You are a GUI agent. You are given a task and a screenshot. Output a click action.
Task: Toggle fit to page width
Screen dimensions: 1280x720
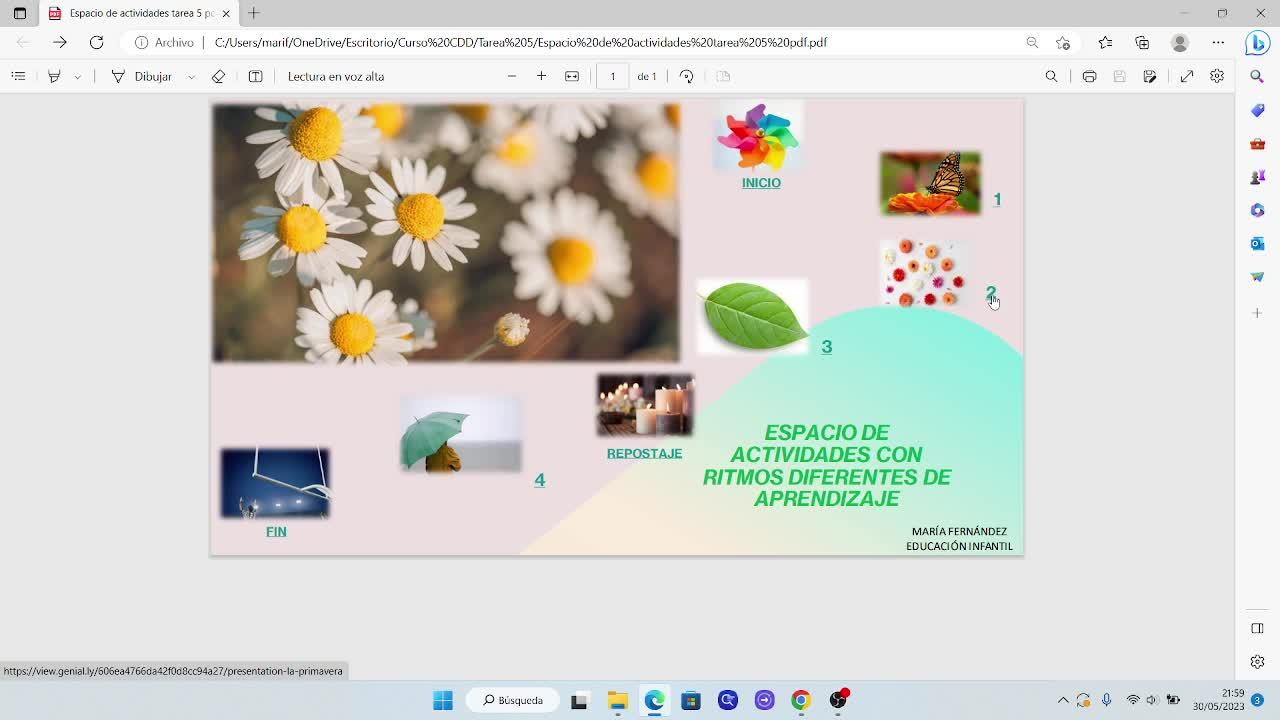click(572, 76)
